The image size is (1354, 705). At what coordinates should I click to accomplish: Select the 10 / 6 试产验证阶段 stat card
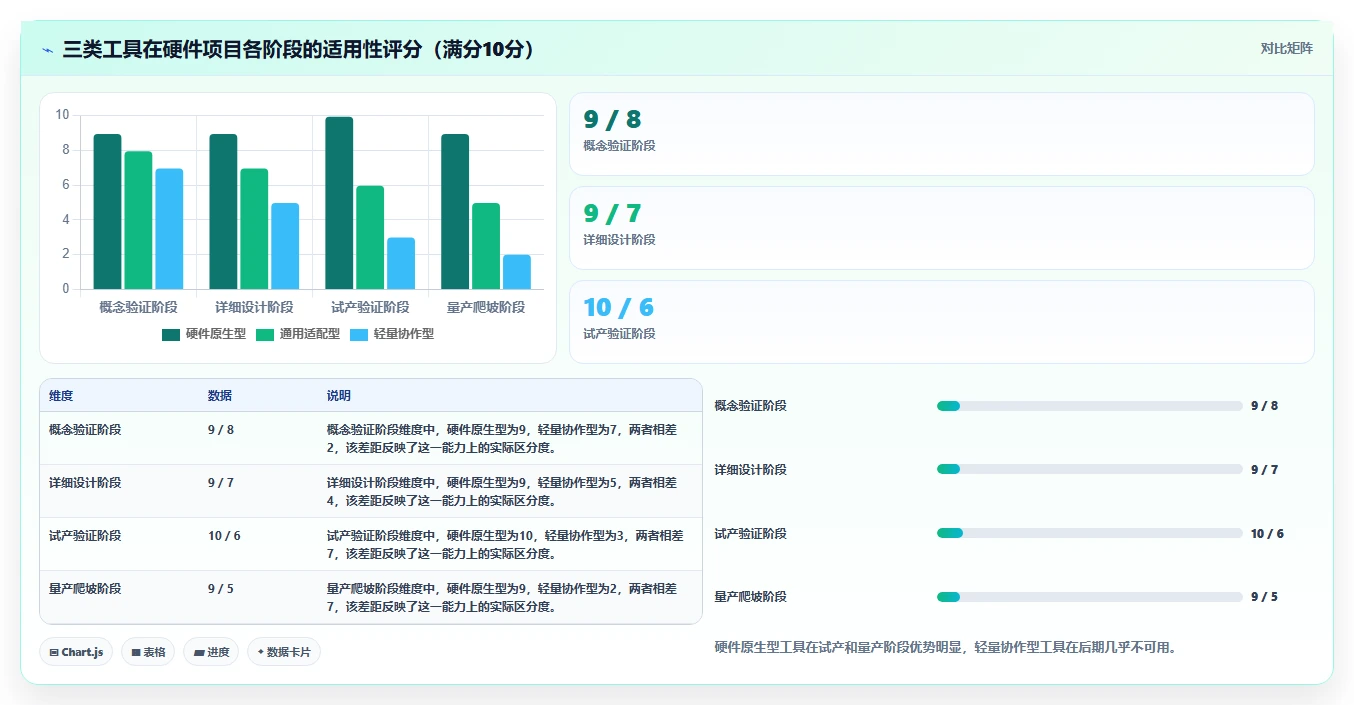point(941,322)
